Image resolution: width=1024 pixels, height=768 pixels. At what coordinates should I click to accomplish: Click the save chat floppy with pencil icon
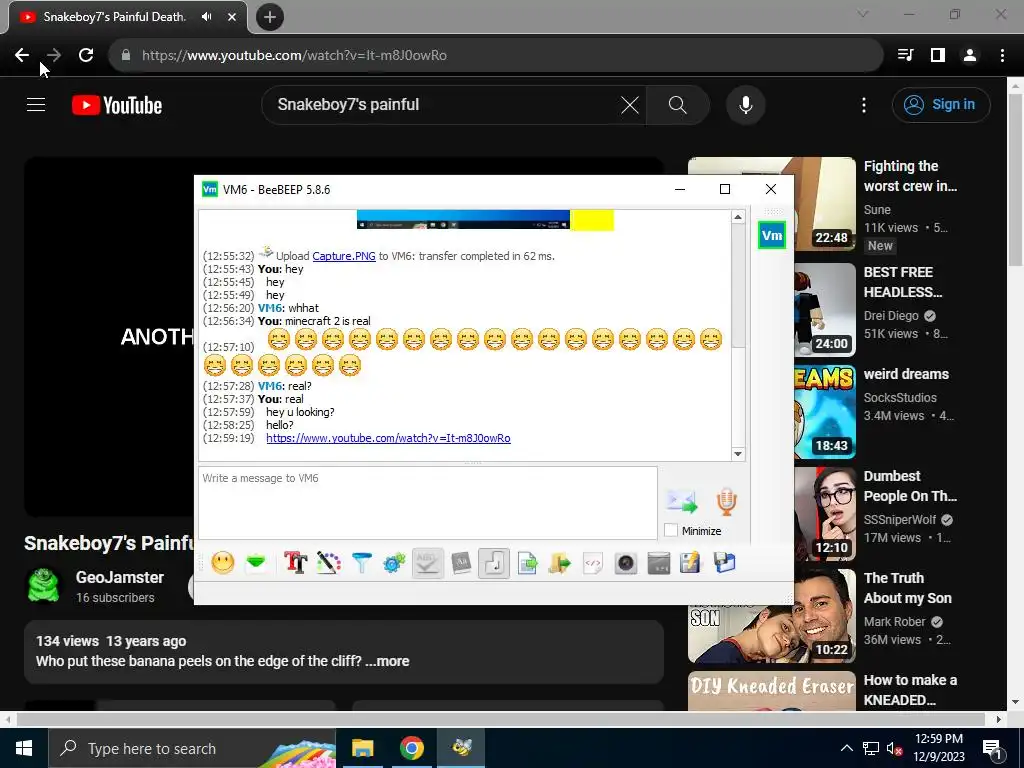[x=690, y=563]
